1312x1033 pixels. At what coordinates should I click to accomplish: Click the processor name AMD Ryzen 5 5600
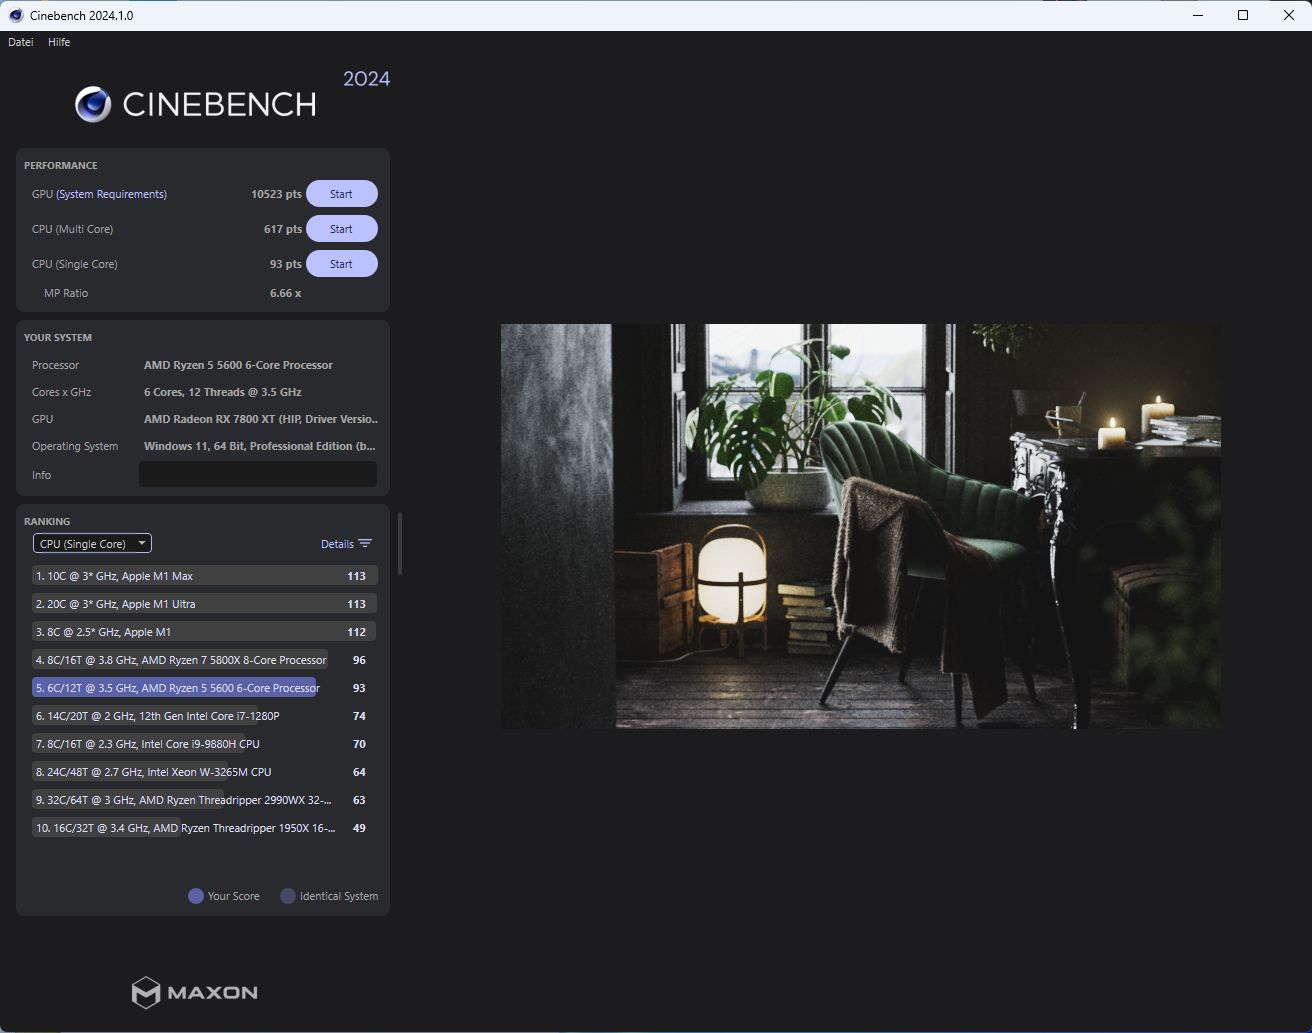click(x=238, y=365)
